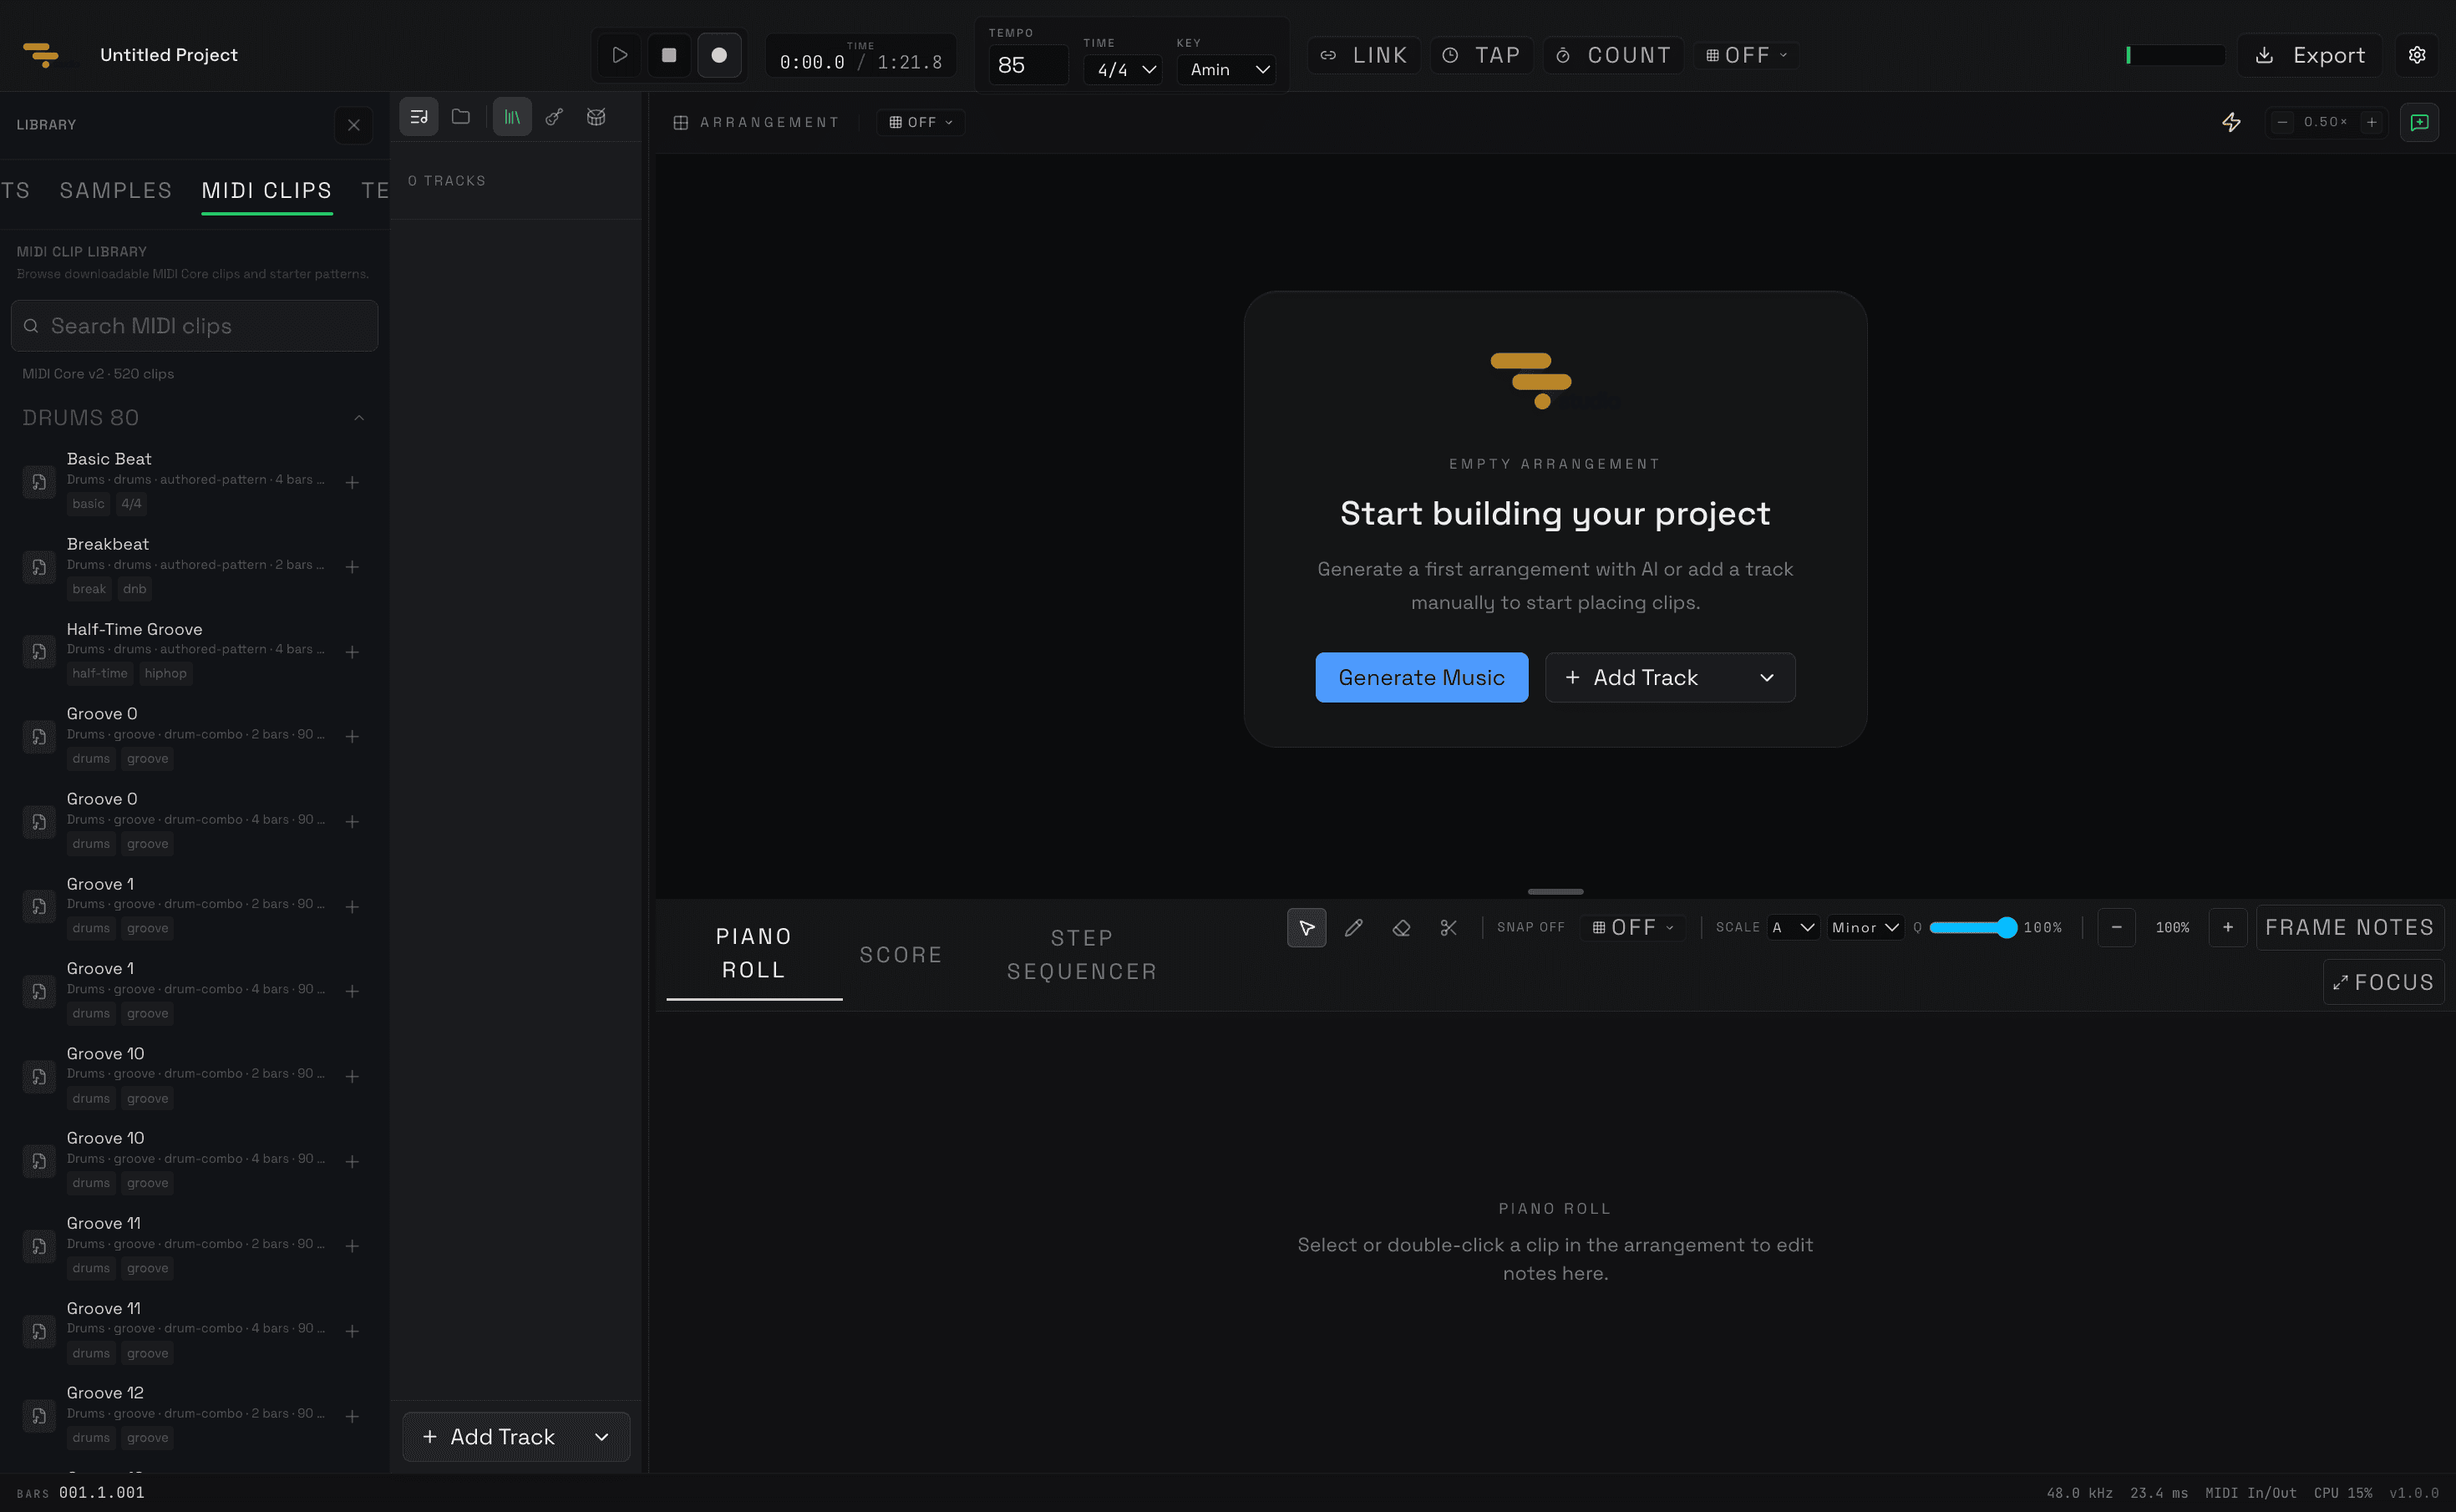Viewport: 2456px width, 1512px height.
Task: Click the tempo field showing 85
Action: pos(1028,65)
